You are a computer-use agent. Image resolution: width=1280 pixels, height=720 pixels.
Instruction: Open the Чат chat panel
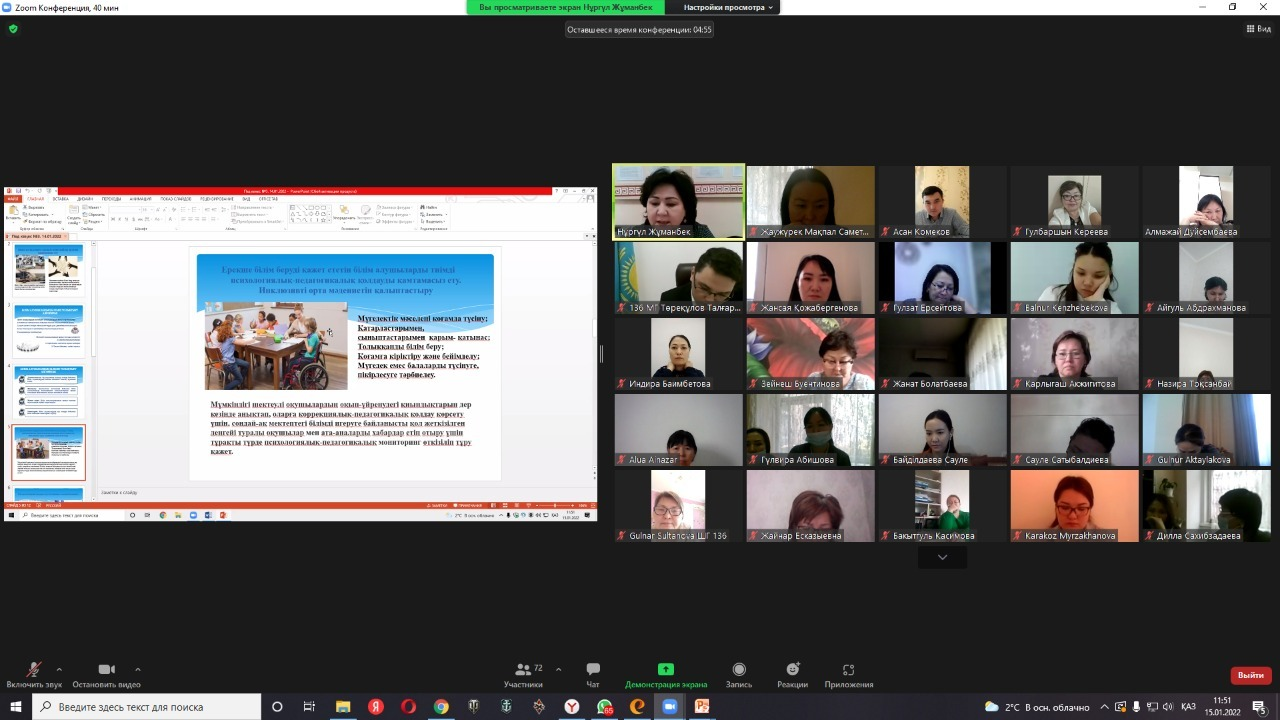[593, 674]
